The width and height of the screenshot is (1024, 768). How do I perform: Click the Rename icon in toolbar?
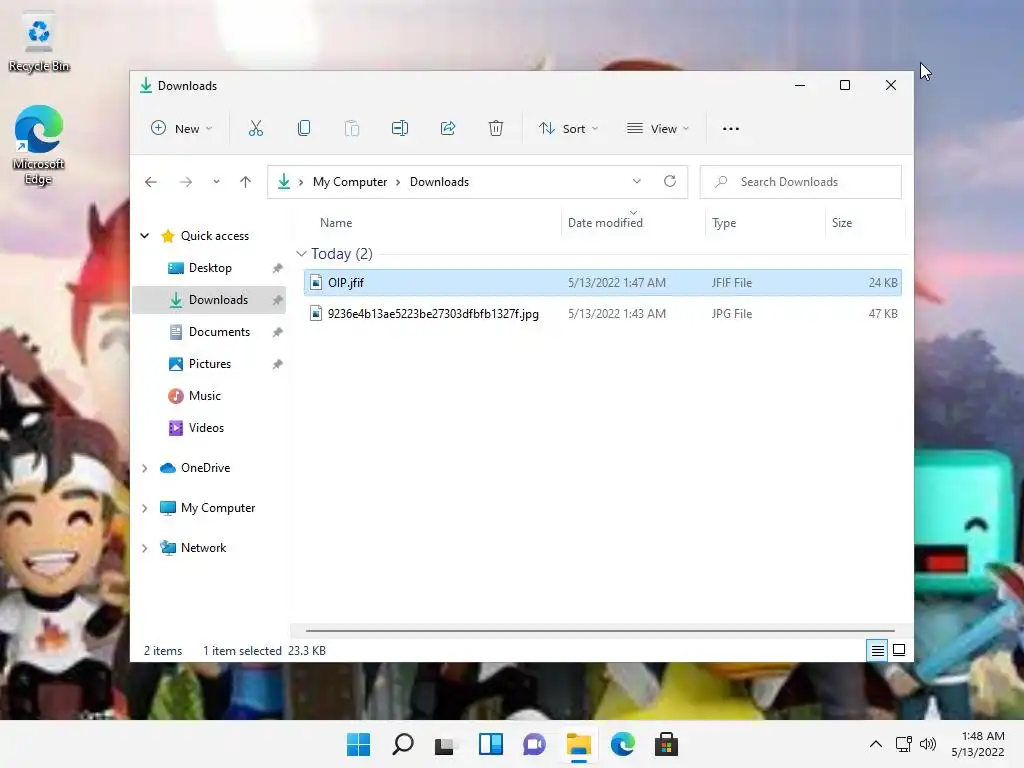[x=400, y=129]
